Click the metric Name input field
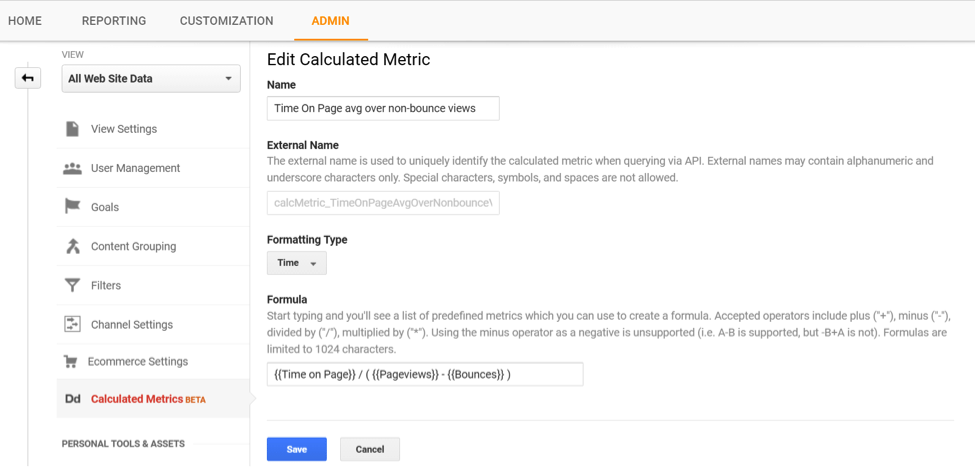975x467 pixels. point(383,108)
